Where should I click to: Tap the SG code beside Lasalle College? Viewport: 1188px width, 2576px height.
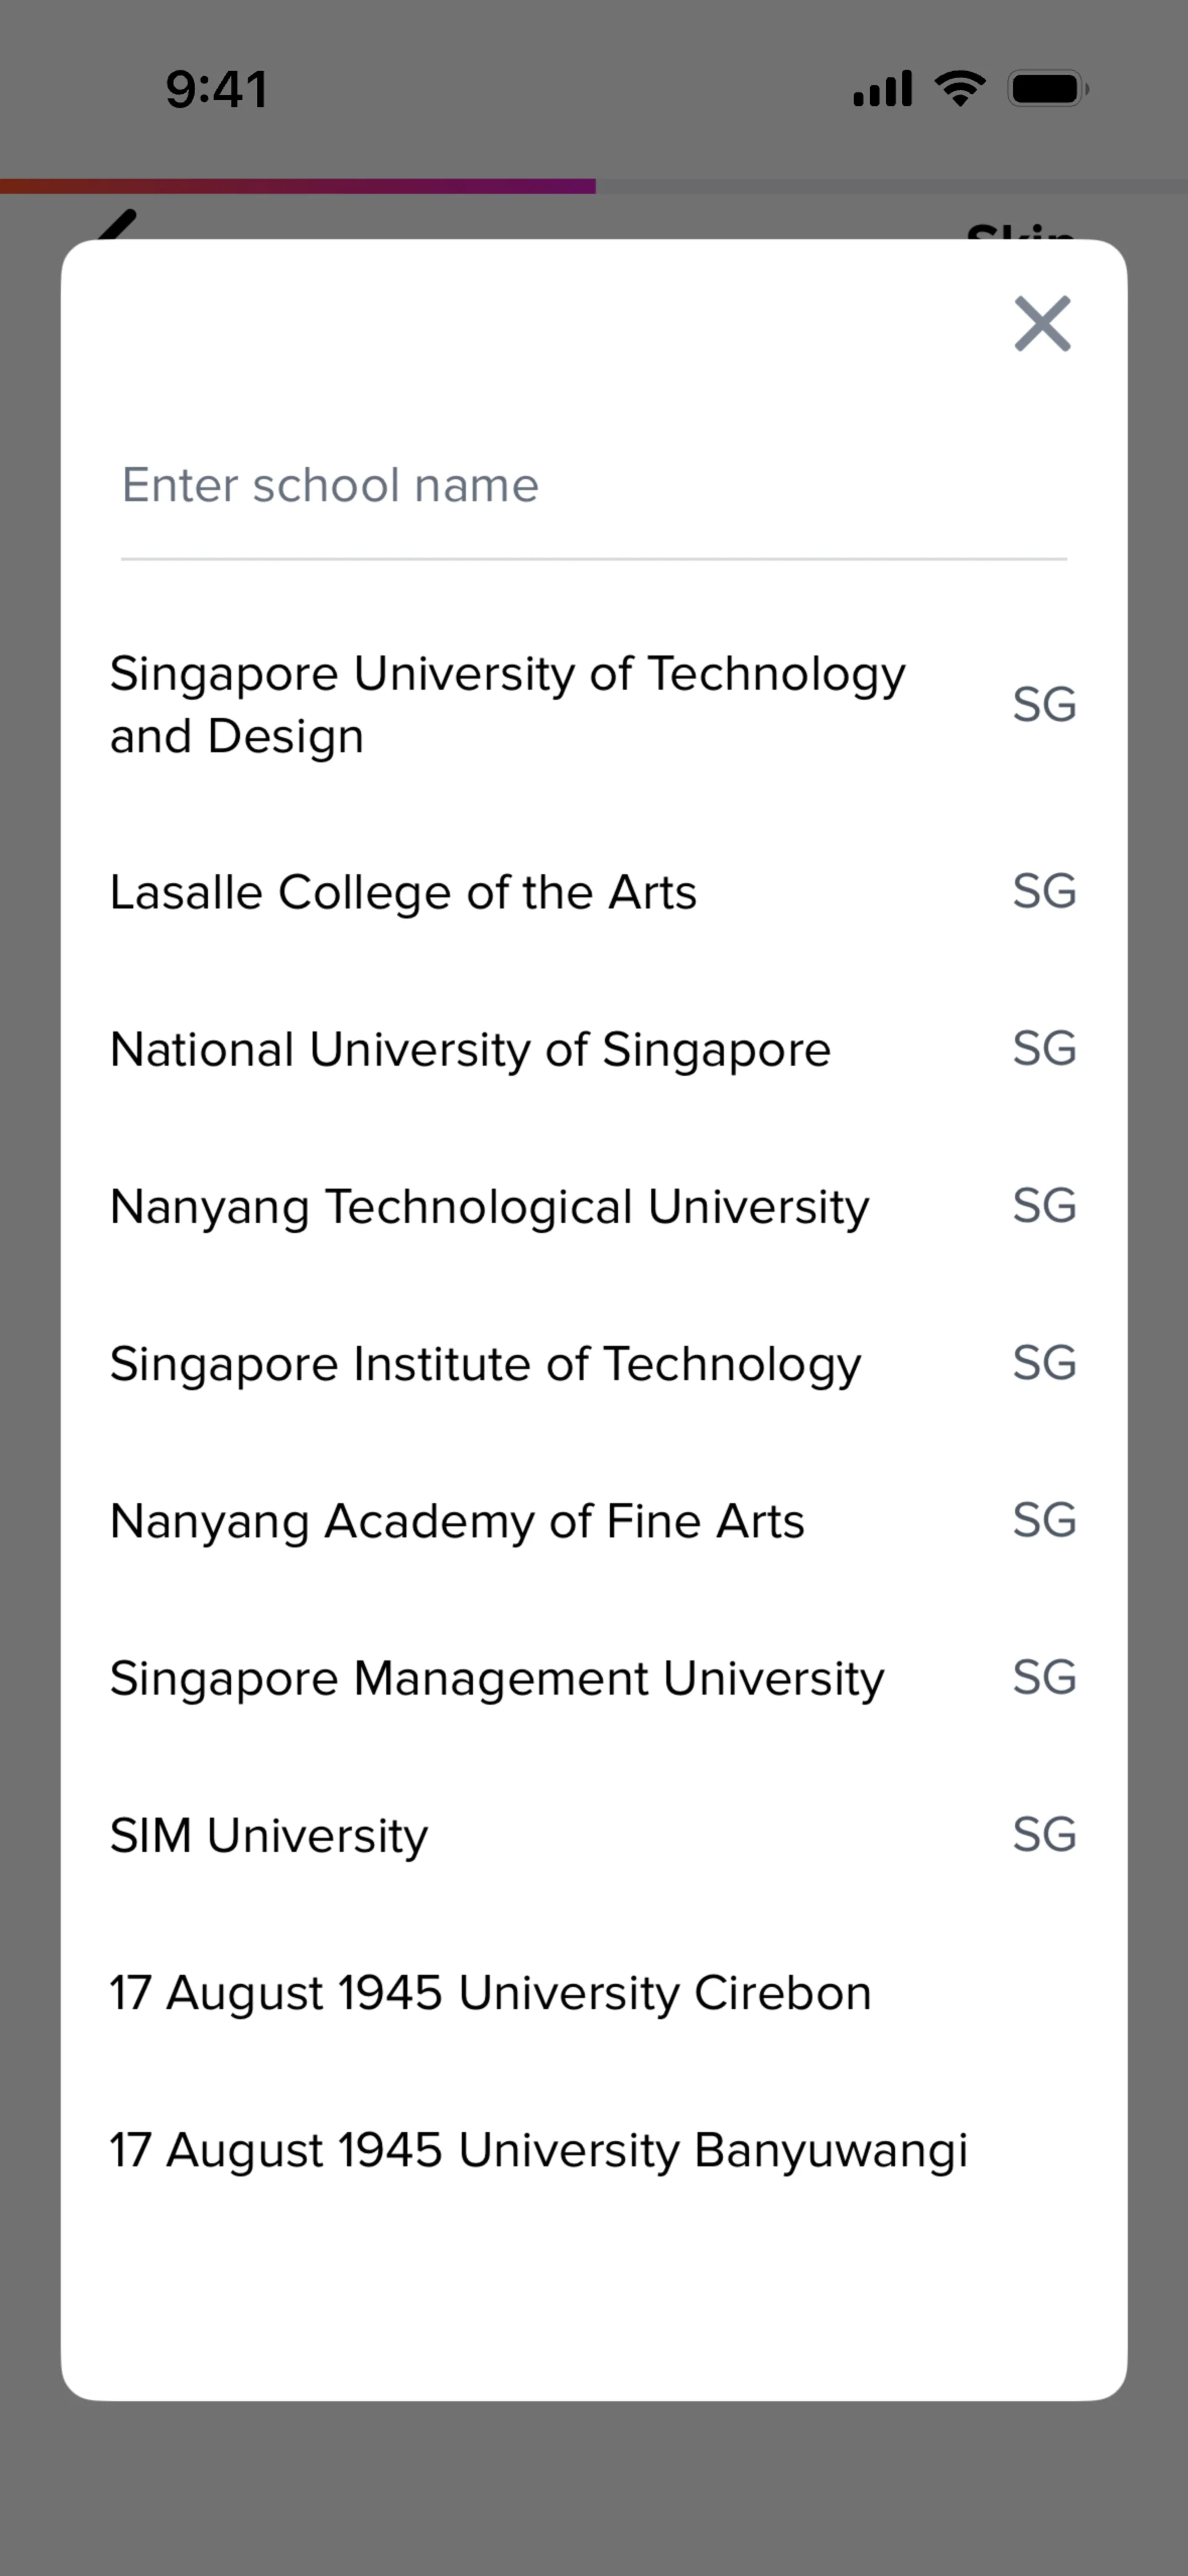click(x=1044, y=890)
